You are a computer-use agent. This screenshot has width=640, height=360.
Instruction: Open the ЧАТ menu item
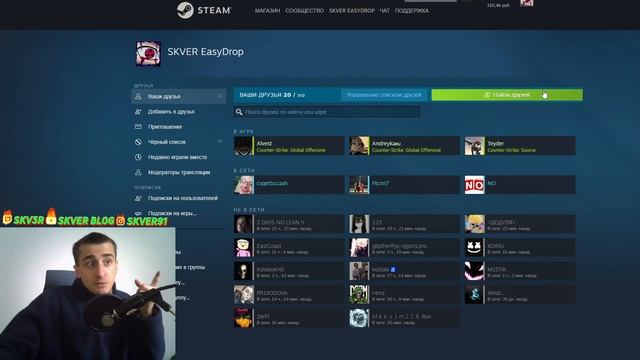[x=384, y=11]
